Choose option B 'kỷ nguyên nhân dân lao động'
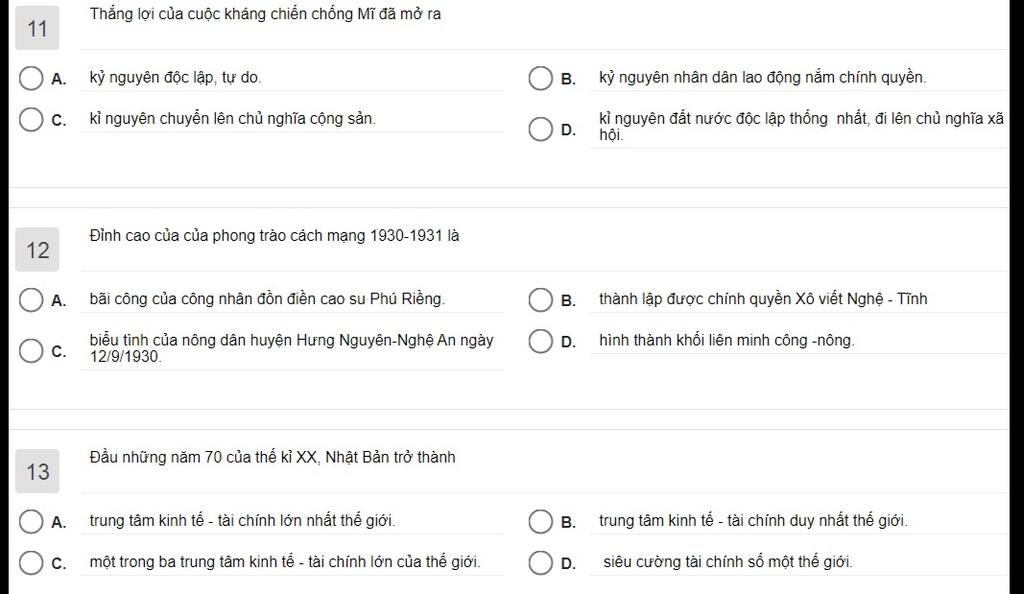Image resolution: width=1024 pixels, height=594 pixels. pos(540,78)
